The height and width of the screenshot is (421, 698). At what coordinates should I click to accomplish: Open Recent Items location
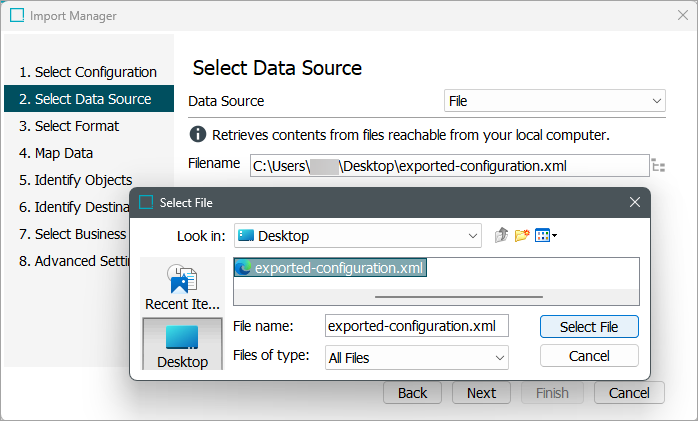(x=181, y=286)
